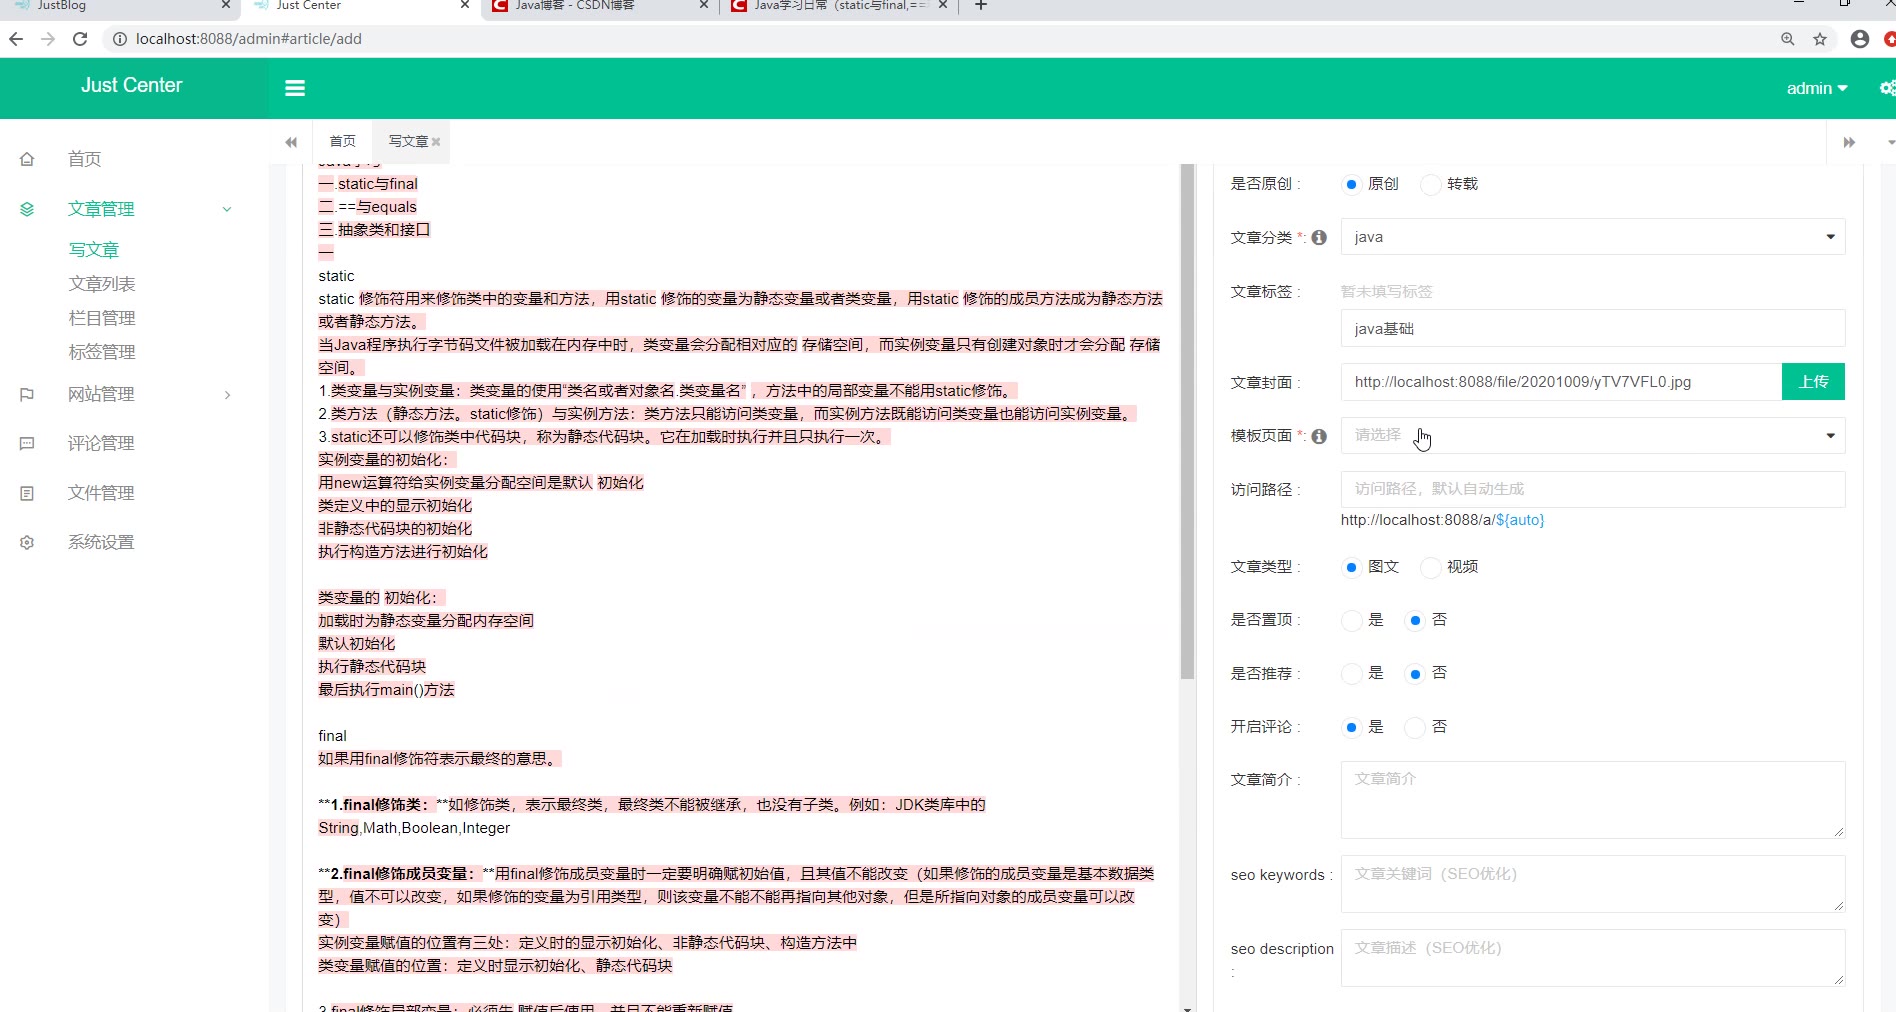Click the editor vertical scrollbar
Viewport: 1896px width, 1012px height.
[x=1187, y=420]
